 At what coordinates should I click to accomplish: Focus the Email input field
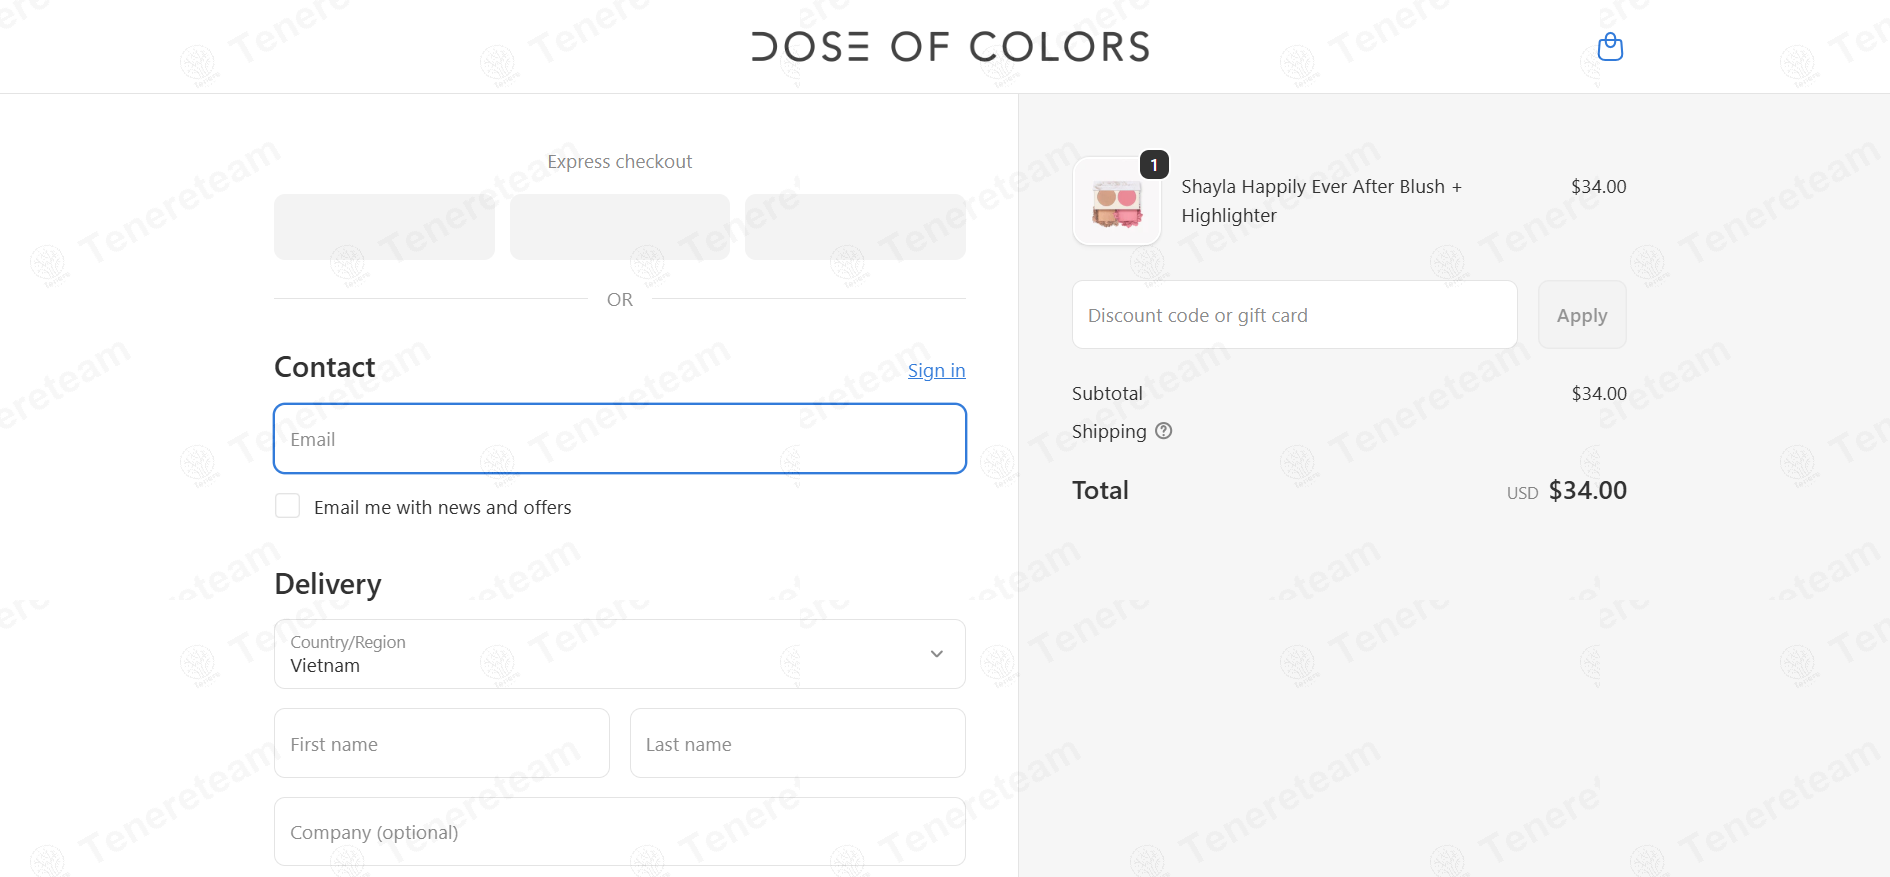coord(620,439)
